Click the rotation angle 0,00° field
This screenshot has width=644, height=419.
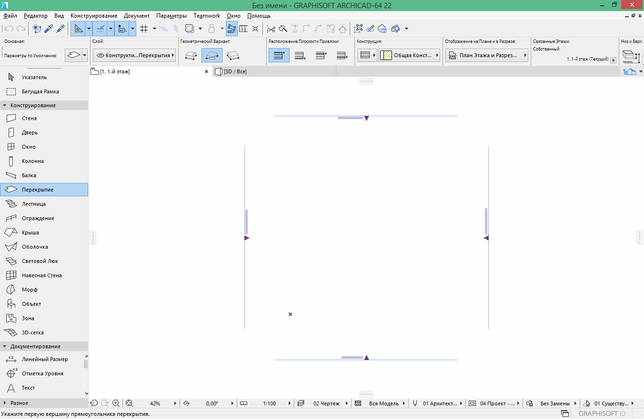tap(212, 403)
